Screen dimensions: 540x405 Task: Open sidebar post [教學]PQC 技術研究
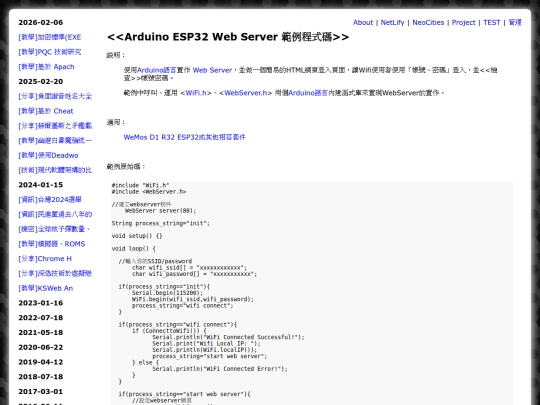50,52
